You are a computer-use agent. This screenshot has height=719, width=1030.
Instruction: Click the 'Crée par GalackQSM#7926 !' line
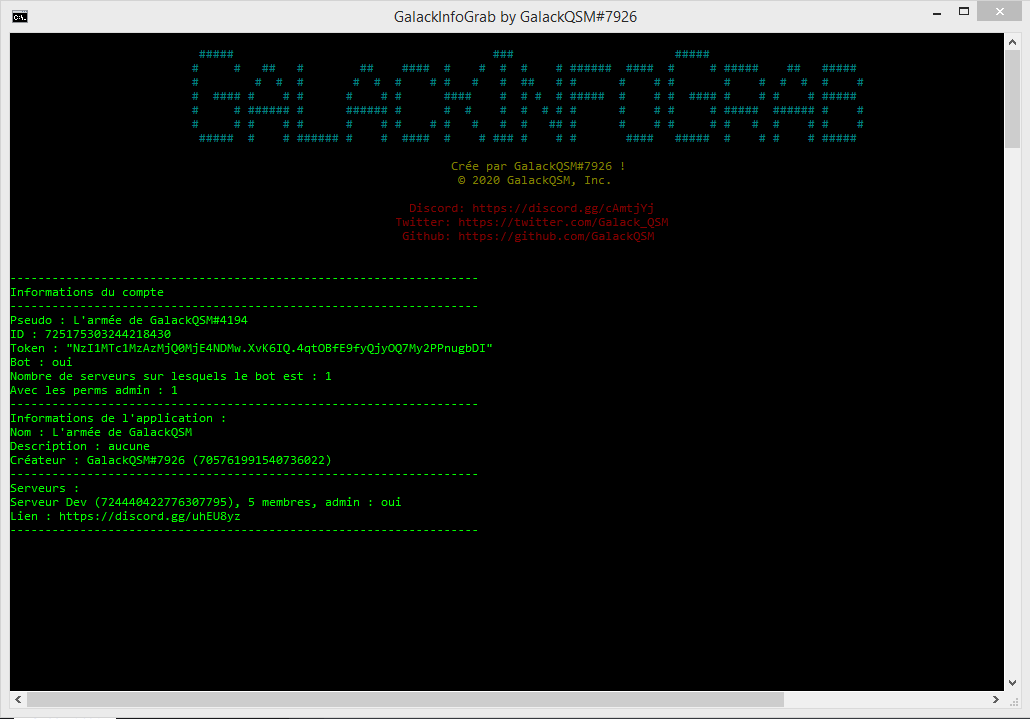[x=538, y=166]
